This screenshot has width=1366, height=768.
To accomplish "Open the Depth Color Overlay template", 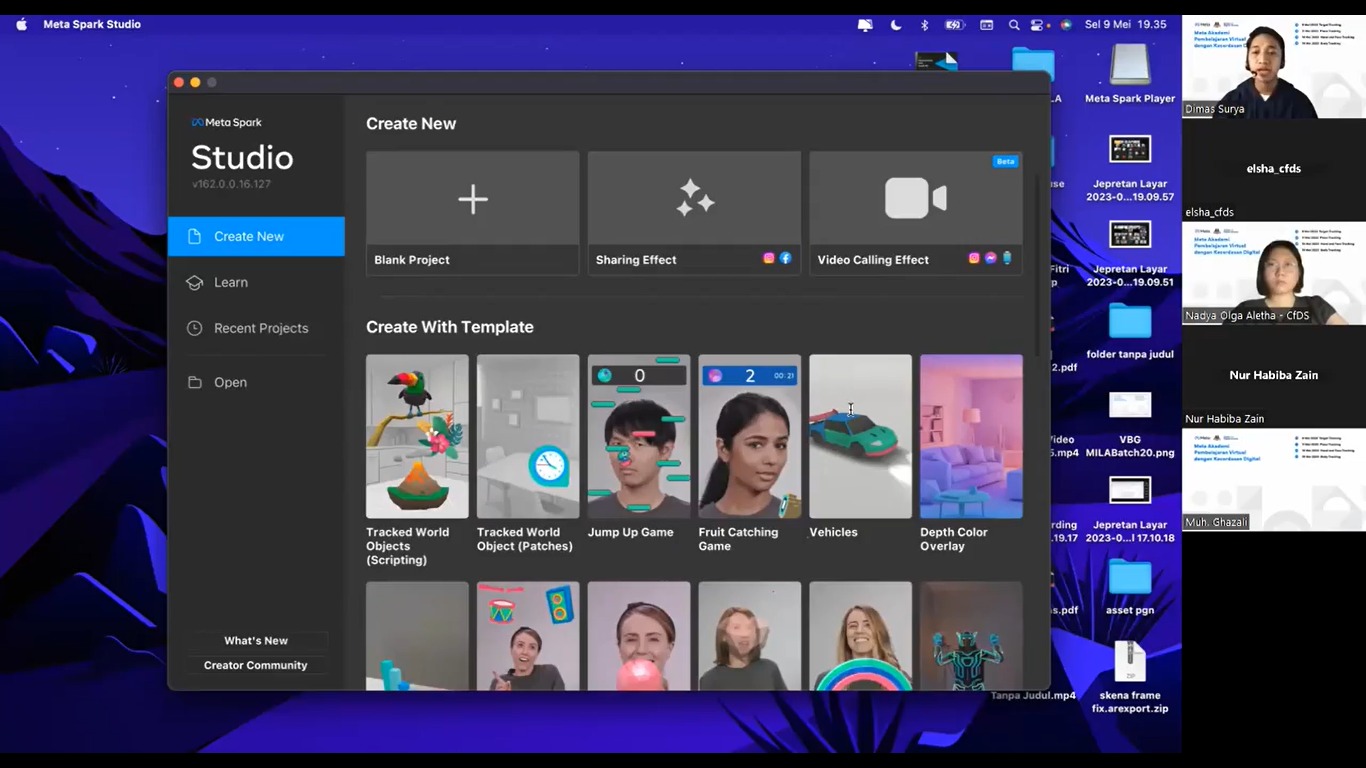I will 970,436.
